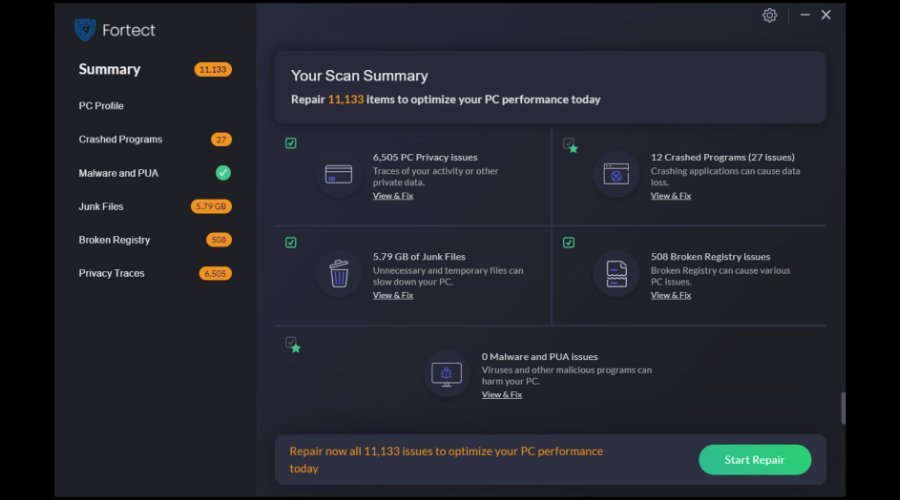
Task: Uncheck the Broken Registry issues checkbox
Action: [x=569, y=242]
